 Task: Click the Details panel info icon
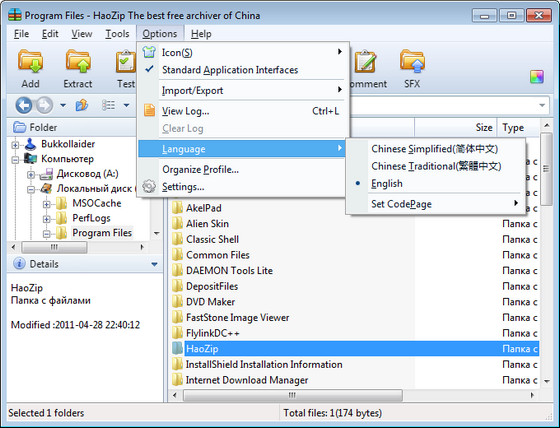[x=19, y=264]
